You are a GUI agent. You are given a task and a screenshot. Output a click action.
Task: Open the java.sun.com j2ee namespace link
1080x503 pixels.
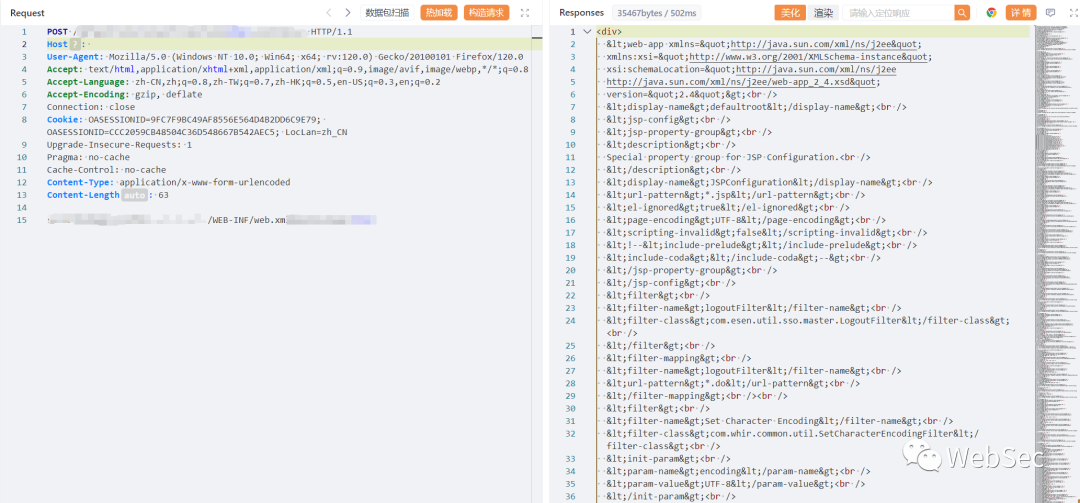825,45
